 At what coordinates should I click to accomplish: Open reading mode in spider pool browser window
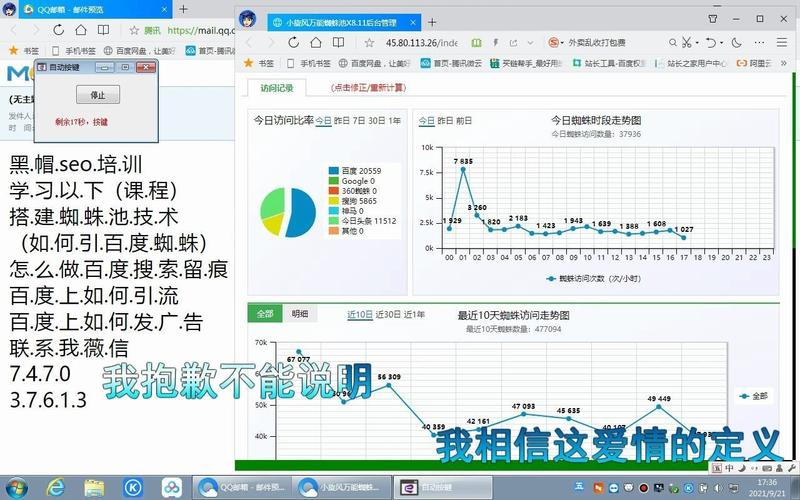[338, 42]
